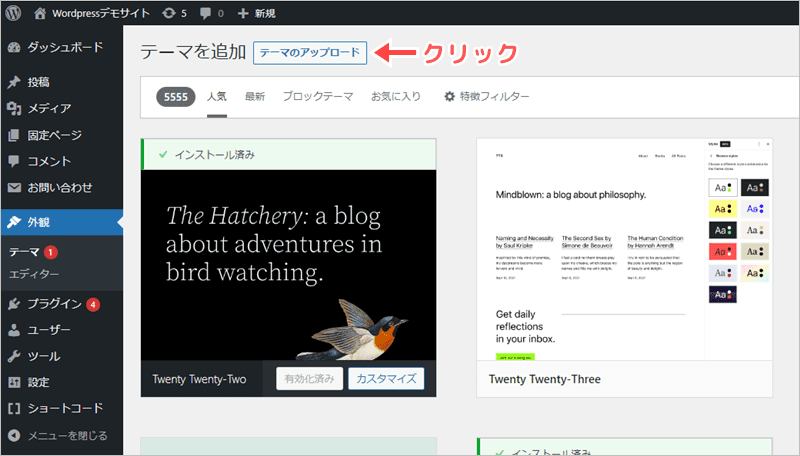Expand the 特徴フィルター gear filter
Viewport: 800px width, 456px height.
tap(486, 97)
